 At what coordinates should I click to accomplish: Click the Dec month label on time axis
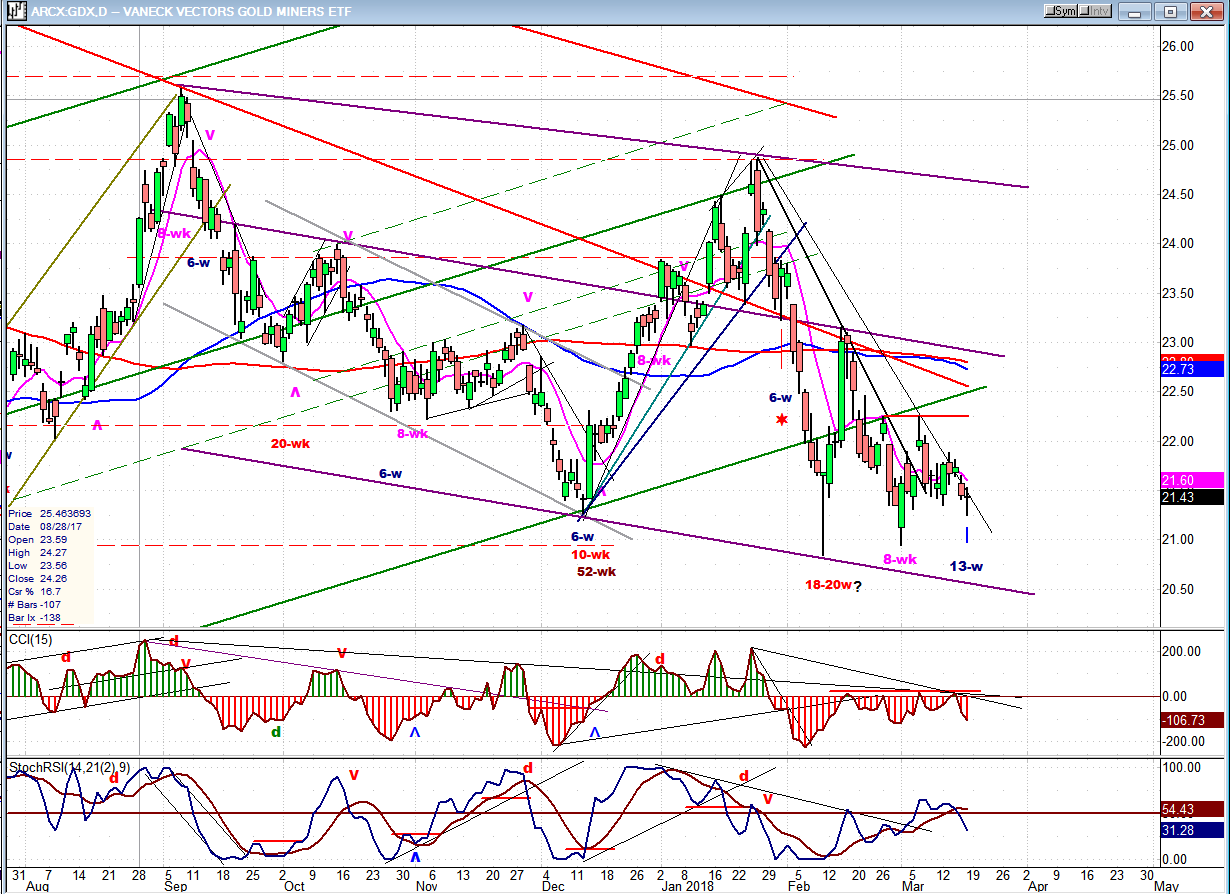553,886
